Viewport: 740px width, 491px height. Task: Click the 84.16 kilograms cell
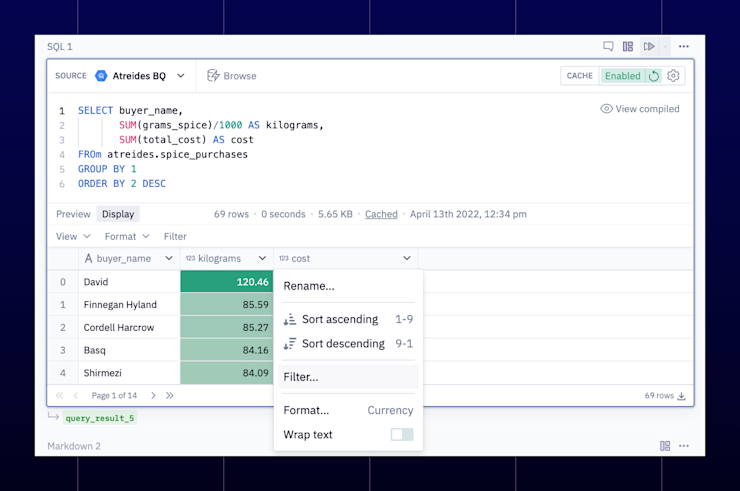(x=227, y=350)
